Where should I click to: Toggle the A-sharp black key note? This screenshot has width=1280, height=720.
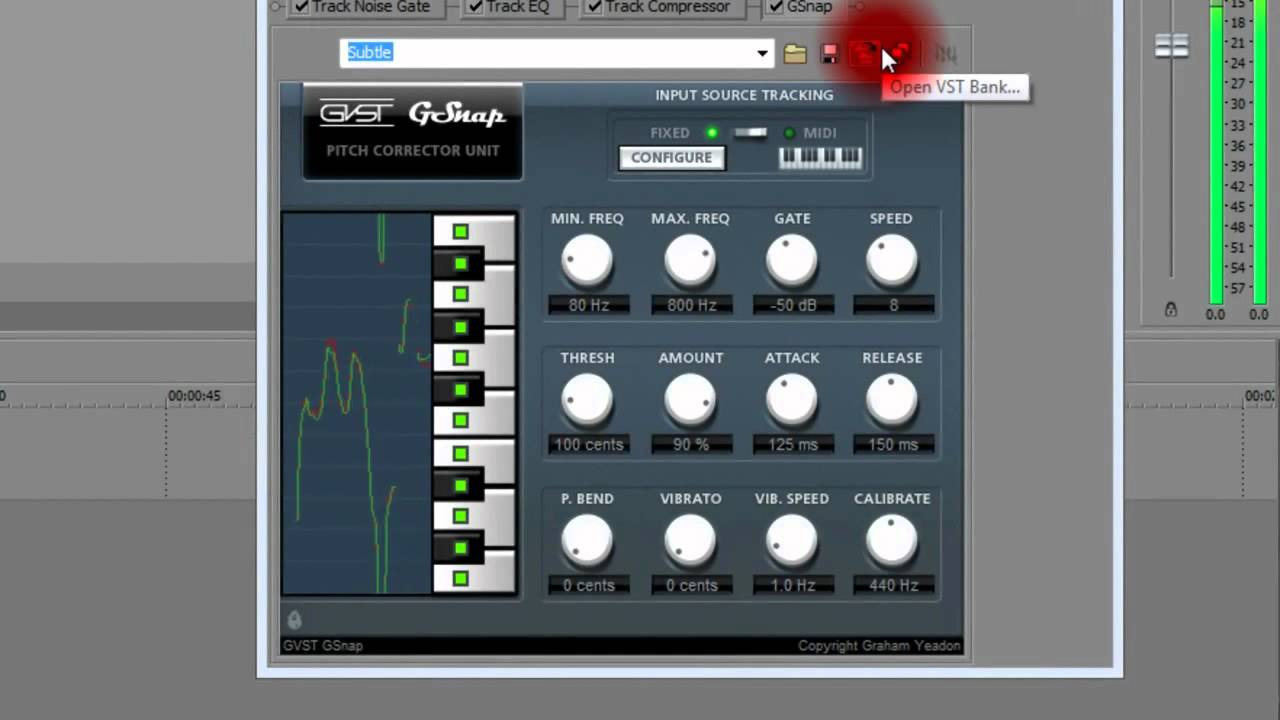click(460, 264)
